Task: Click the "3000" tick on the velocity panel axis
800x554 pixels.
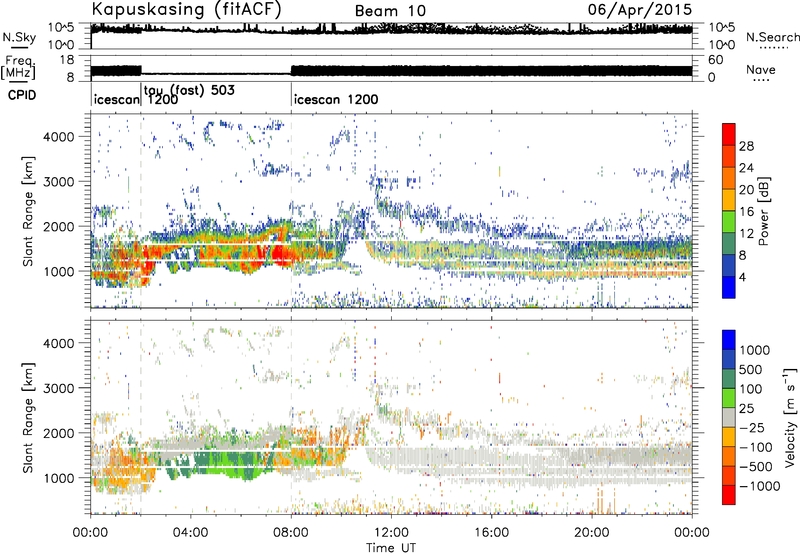Action: [58, 388]
